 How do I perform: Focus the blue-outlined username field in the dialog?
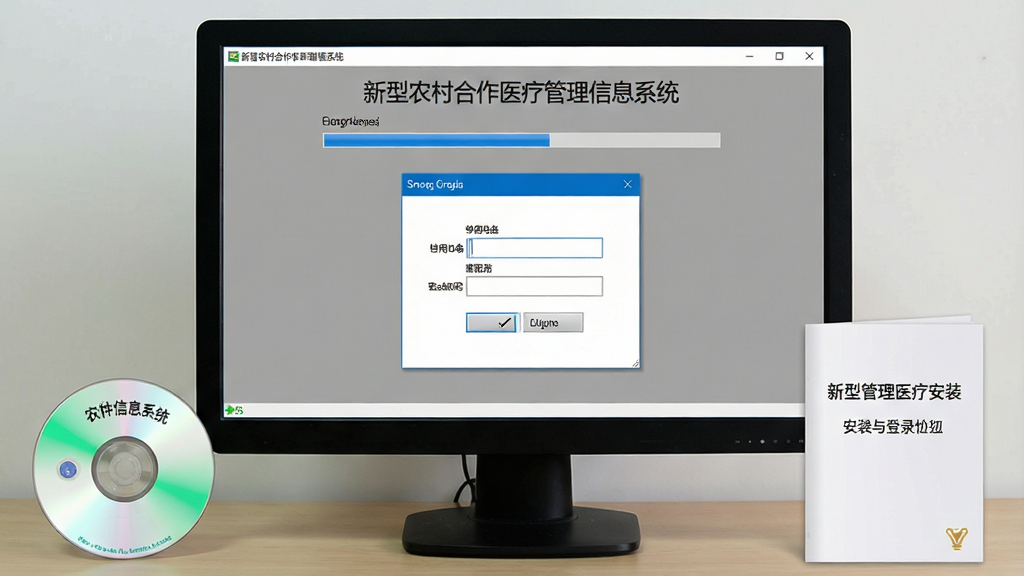pyautogui.click(x=534, y=248)
